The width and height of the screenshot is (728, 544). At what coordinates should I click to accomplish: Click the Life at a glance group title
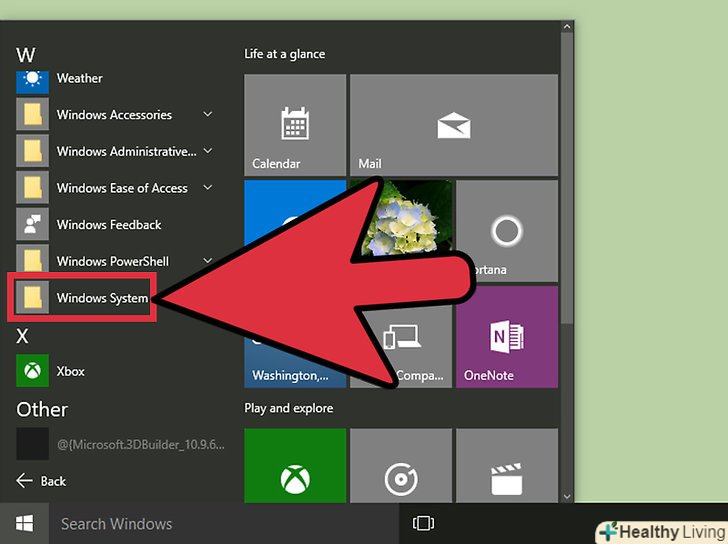285,54
